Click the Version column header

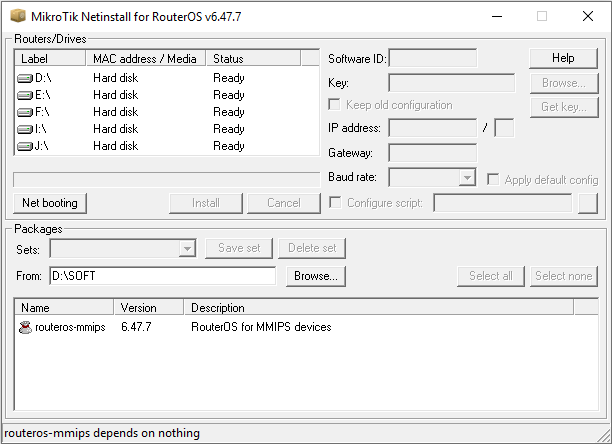point(149,307)
